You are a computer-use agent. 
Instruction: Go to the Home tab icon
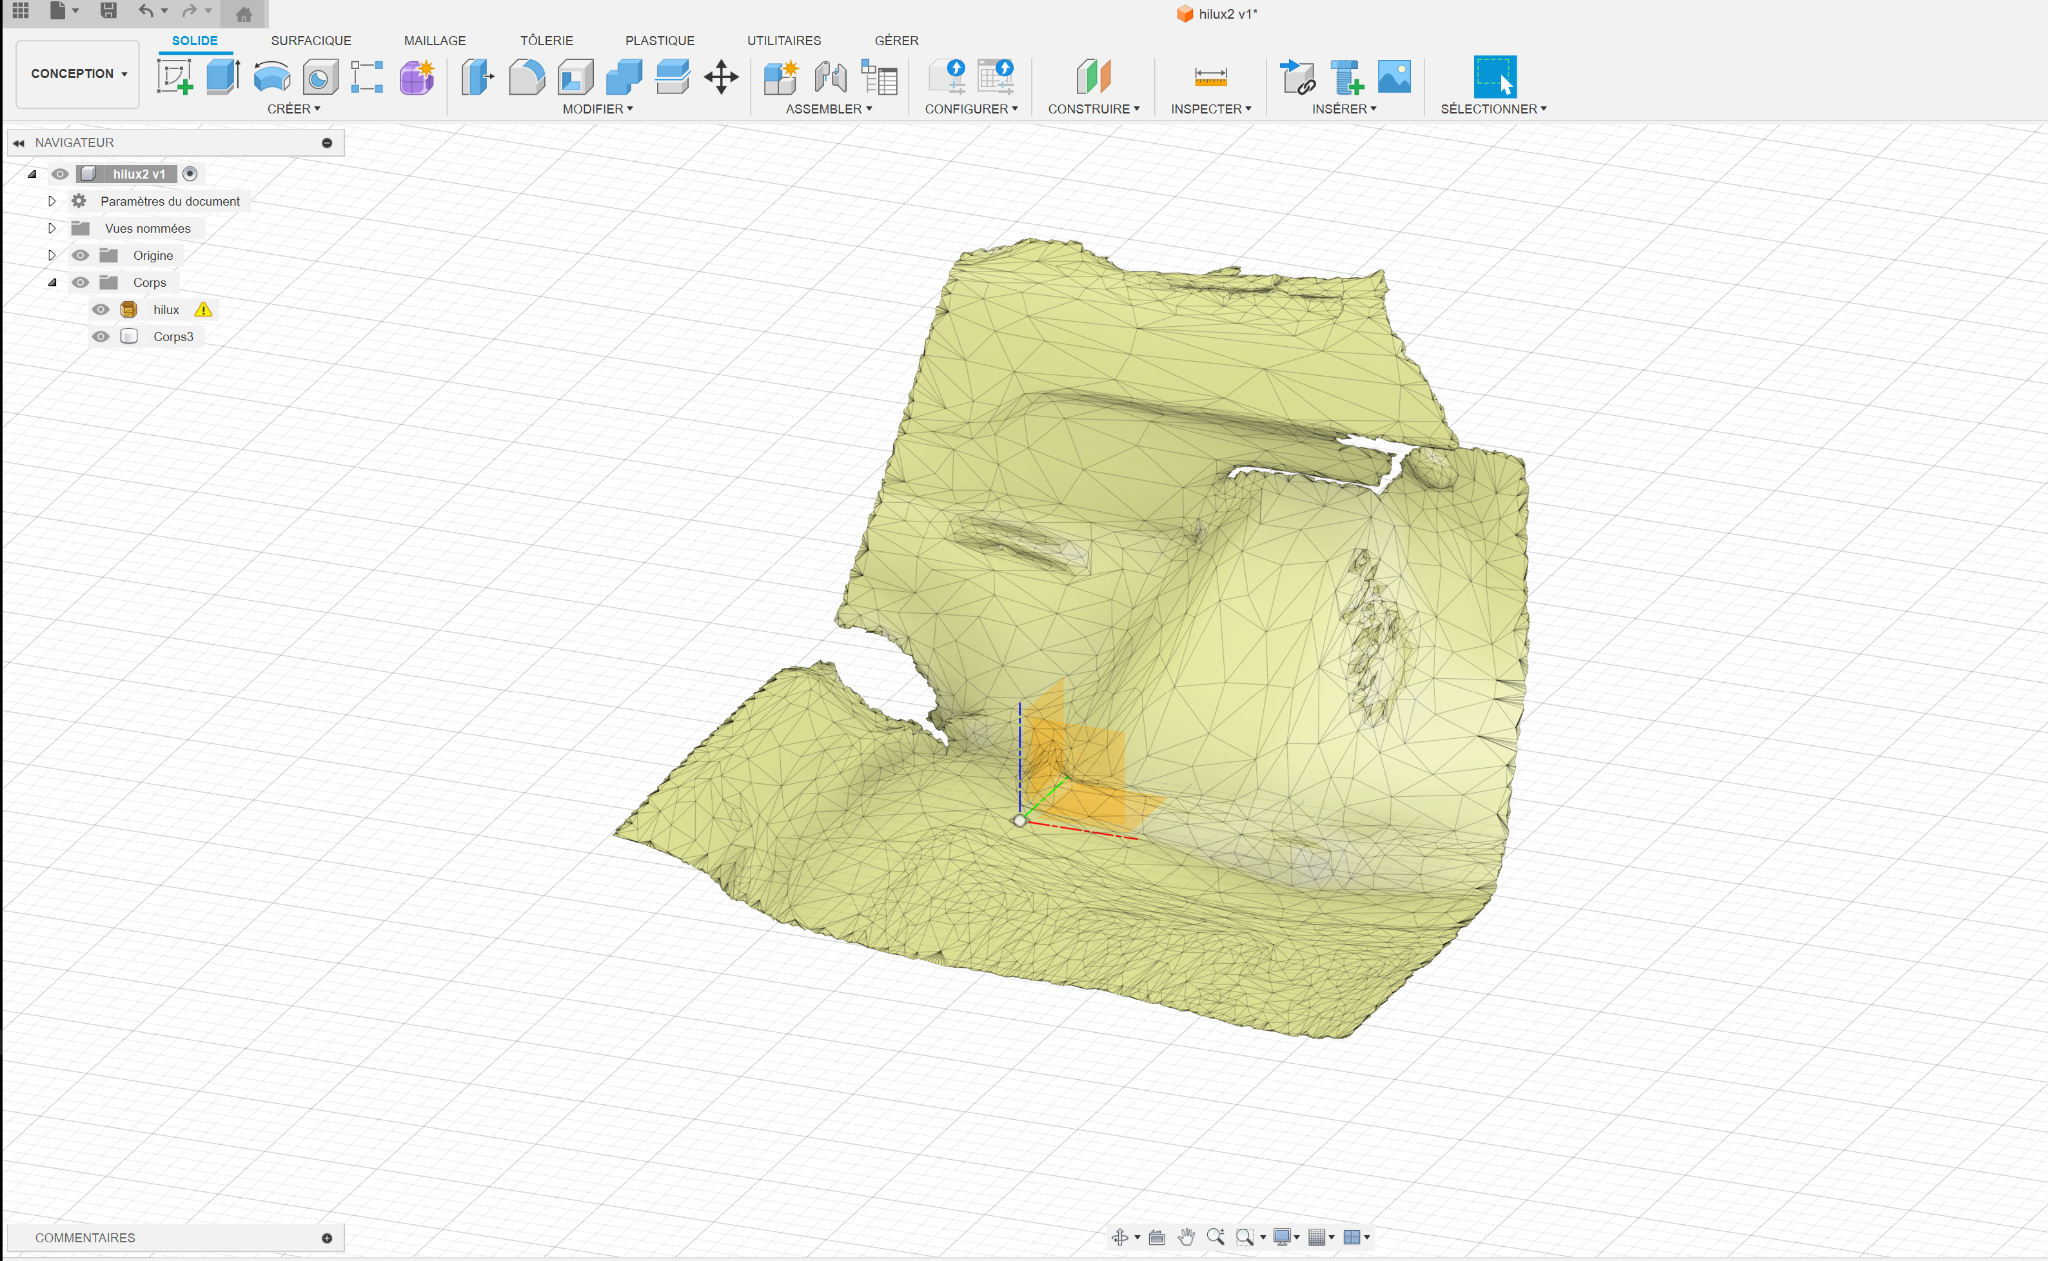pyautogui.click(x=244, y=13)
